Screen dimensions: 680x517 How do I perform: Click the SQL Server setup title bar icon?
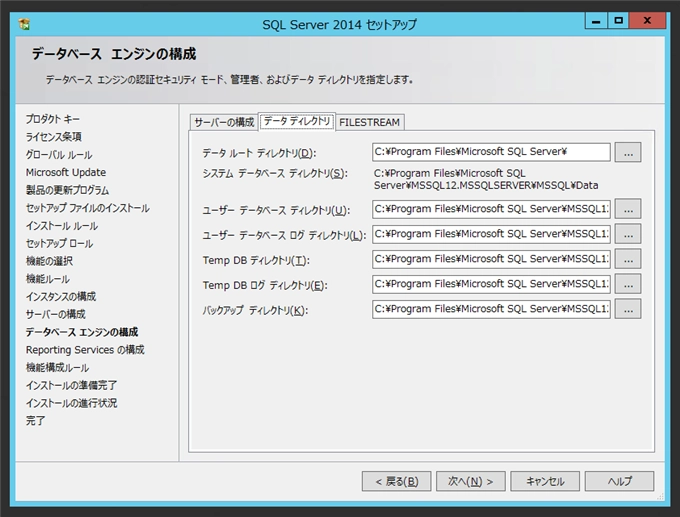[24, 24]
